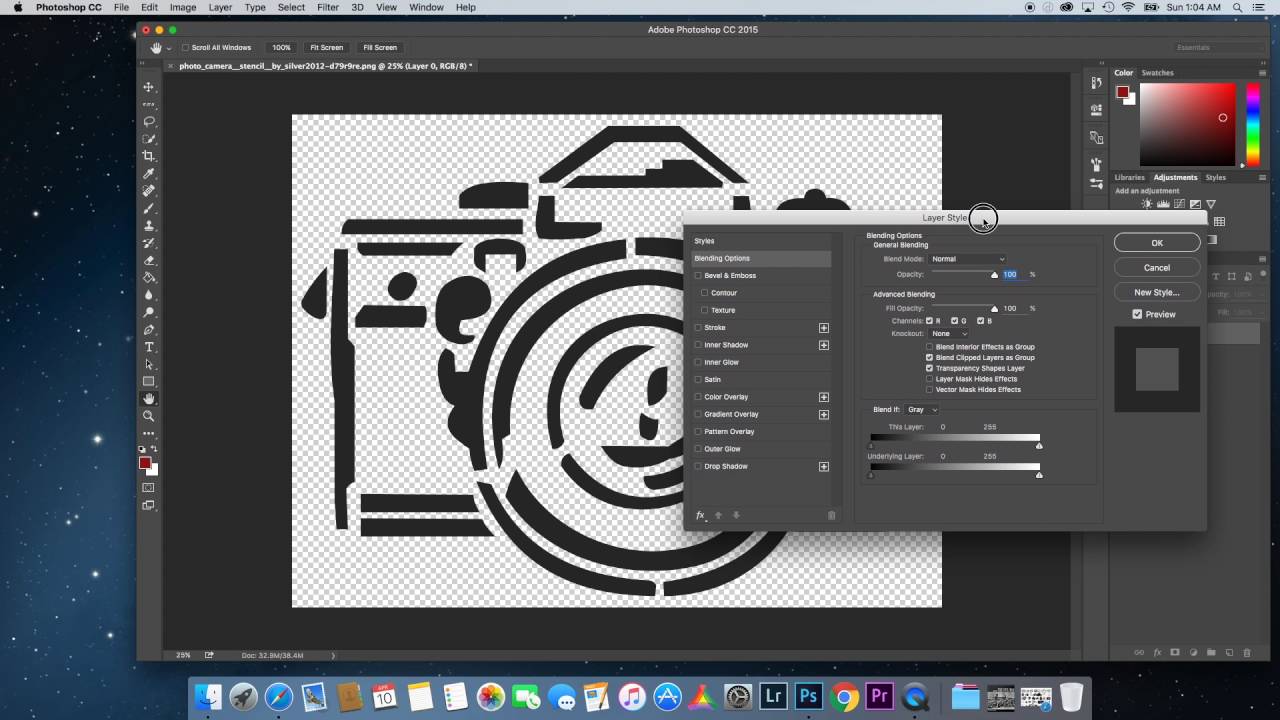The width and height of the screenshot is (1280, 720).
Task: Select the Clone Stamp tool
Action: click(x=149, y=226)
